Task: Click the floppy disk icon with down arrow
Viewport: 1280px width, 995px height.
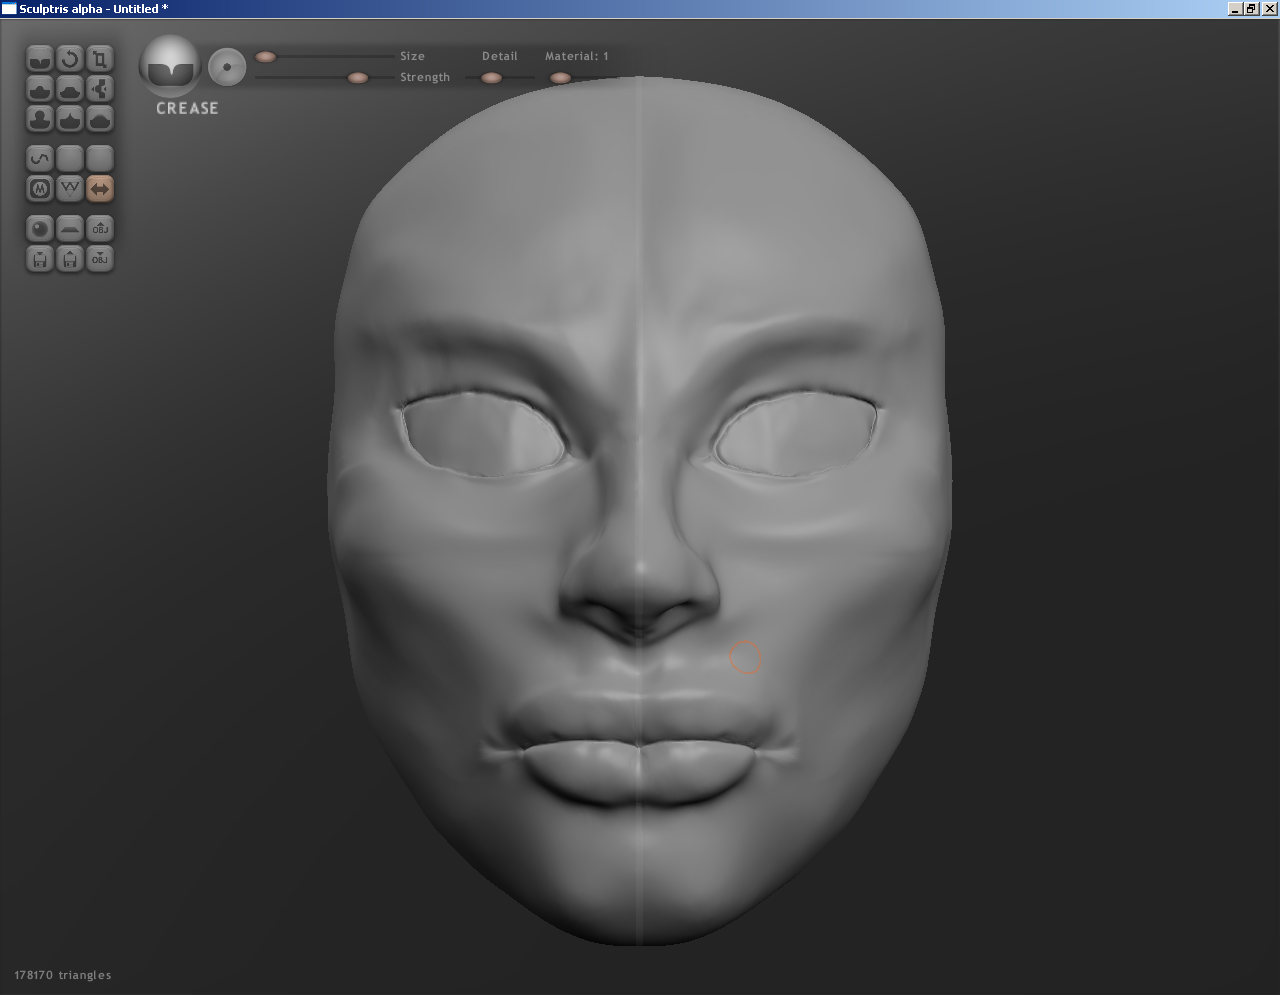Action: click(39, 259)
